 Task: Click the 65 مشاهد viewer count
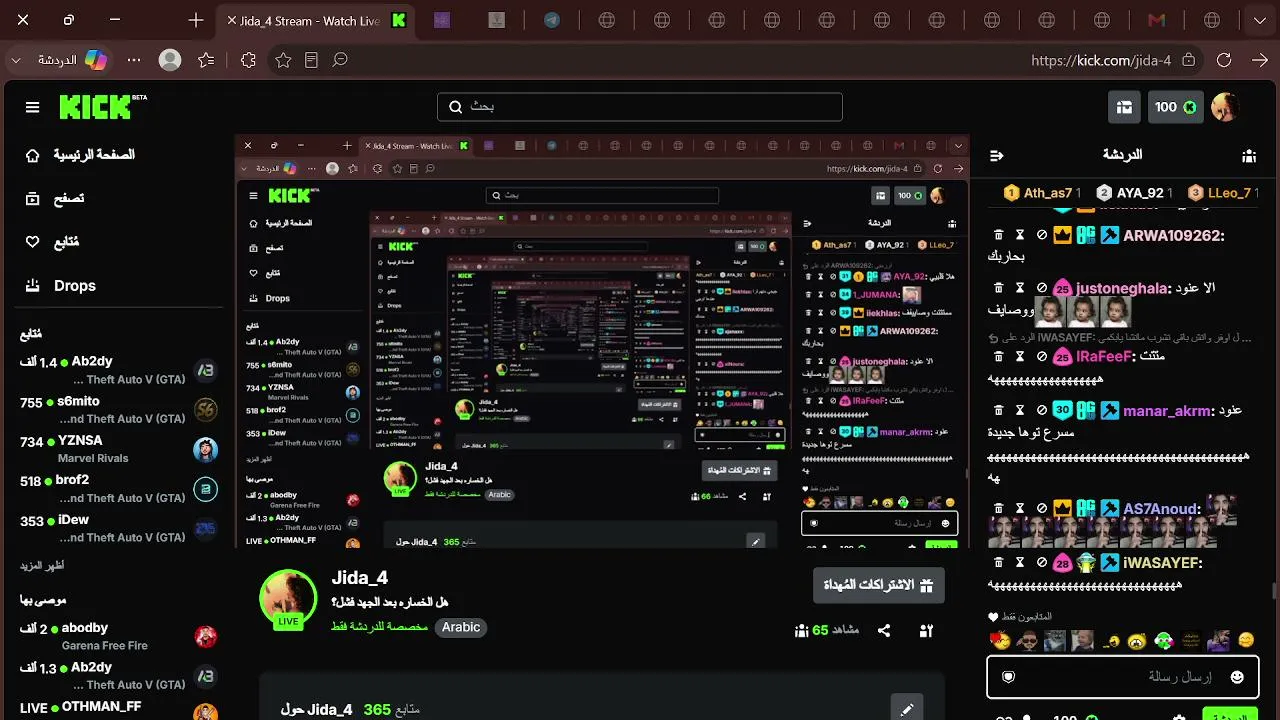826,631
